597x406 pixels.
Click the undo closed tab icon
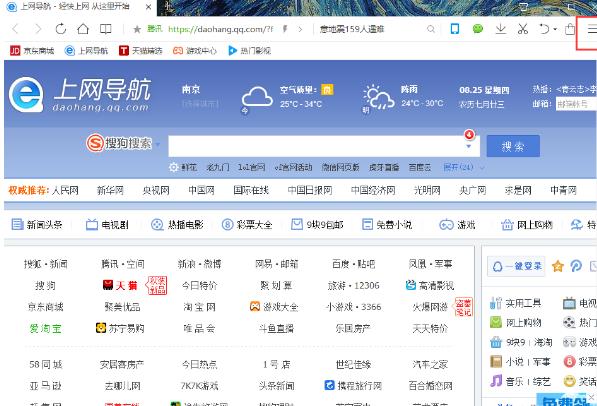tap(544, 29)
